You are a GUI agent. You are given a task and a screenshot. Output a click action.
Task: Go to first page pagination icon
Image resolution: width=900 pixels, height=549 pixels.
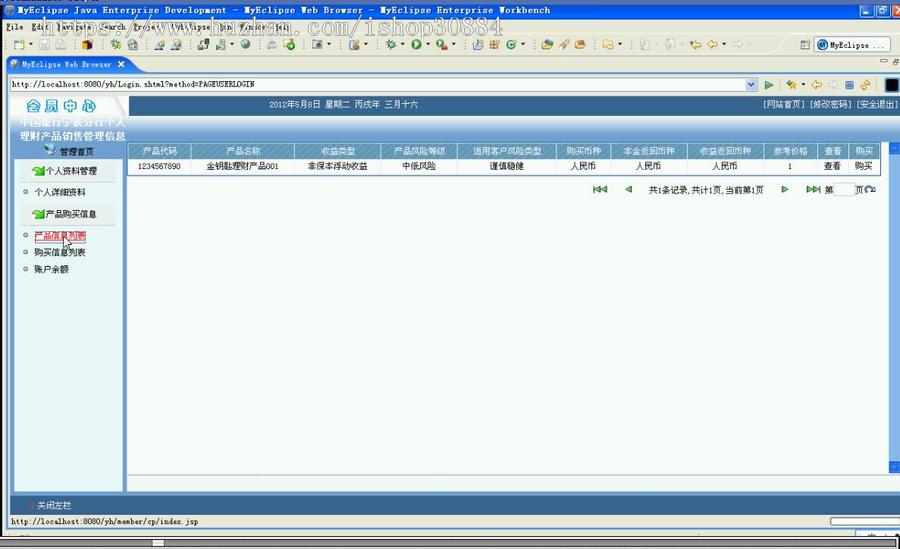pyautogui.click(x=600, y=190)
